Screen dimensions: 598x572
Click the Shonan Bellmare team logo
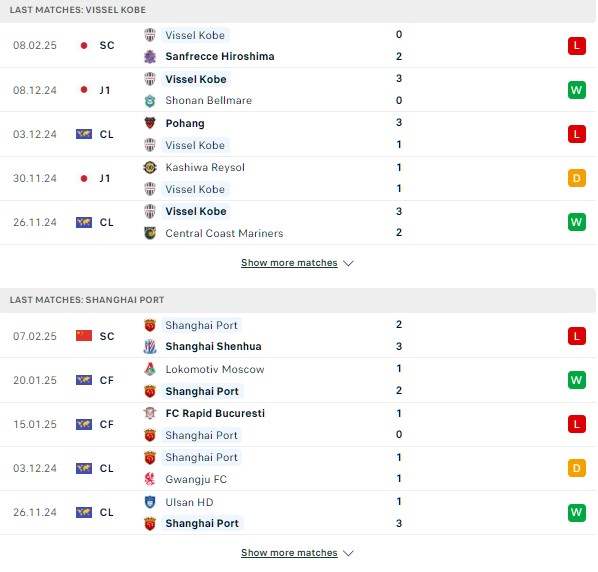[x=150, y=101]
